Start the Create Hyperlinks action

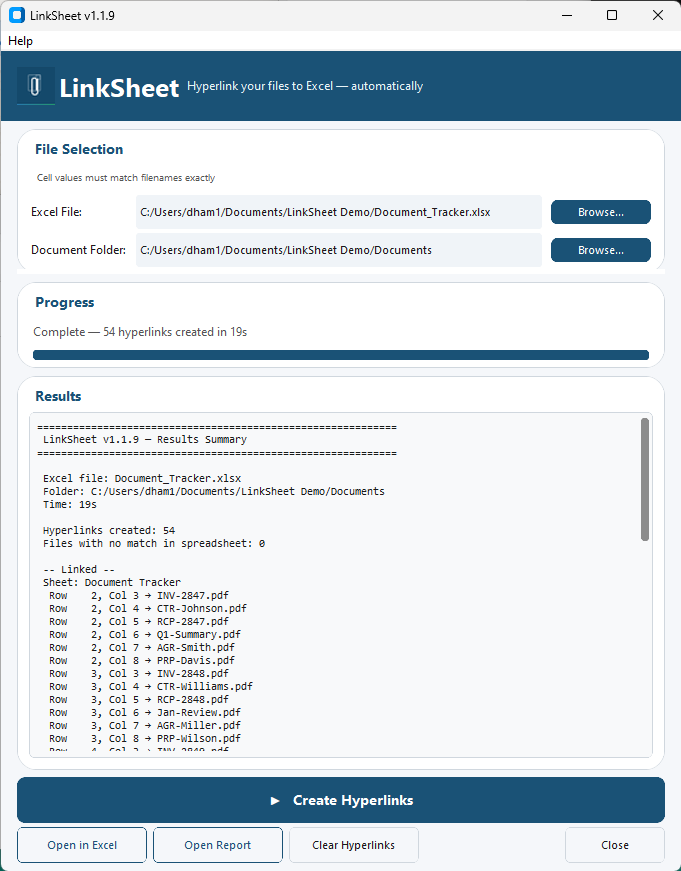coord(341,800)
